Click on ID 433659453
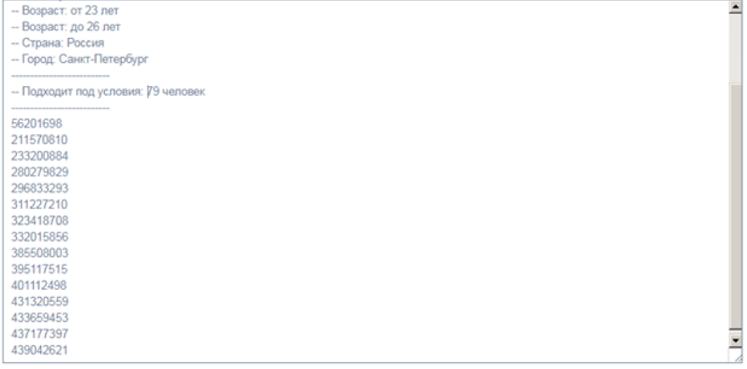The width and height of the screenshot is (747, 369). click(40, 318)
